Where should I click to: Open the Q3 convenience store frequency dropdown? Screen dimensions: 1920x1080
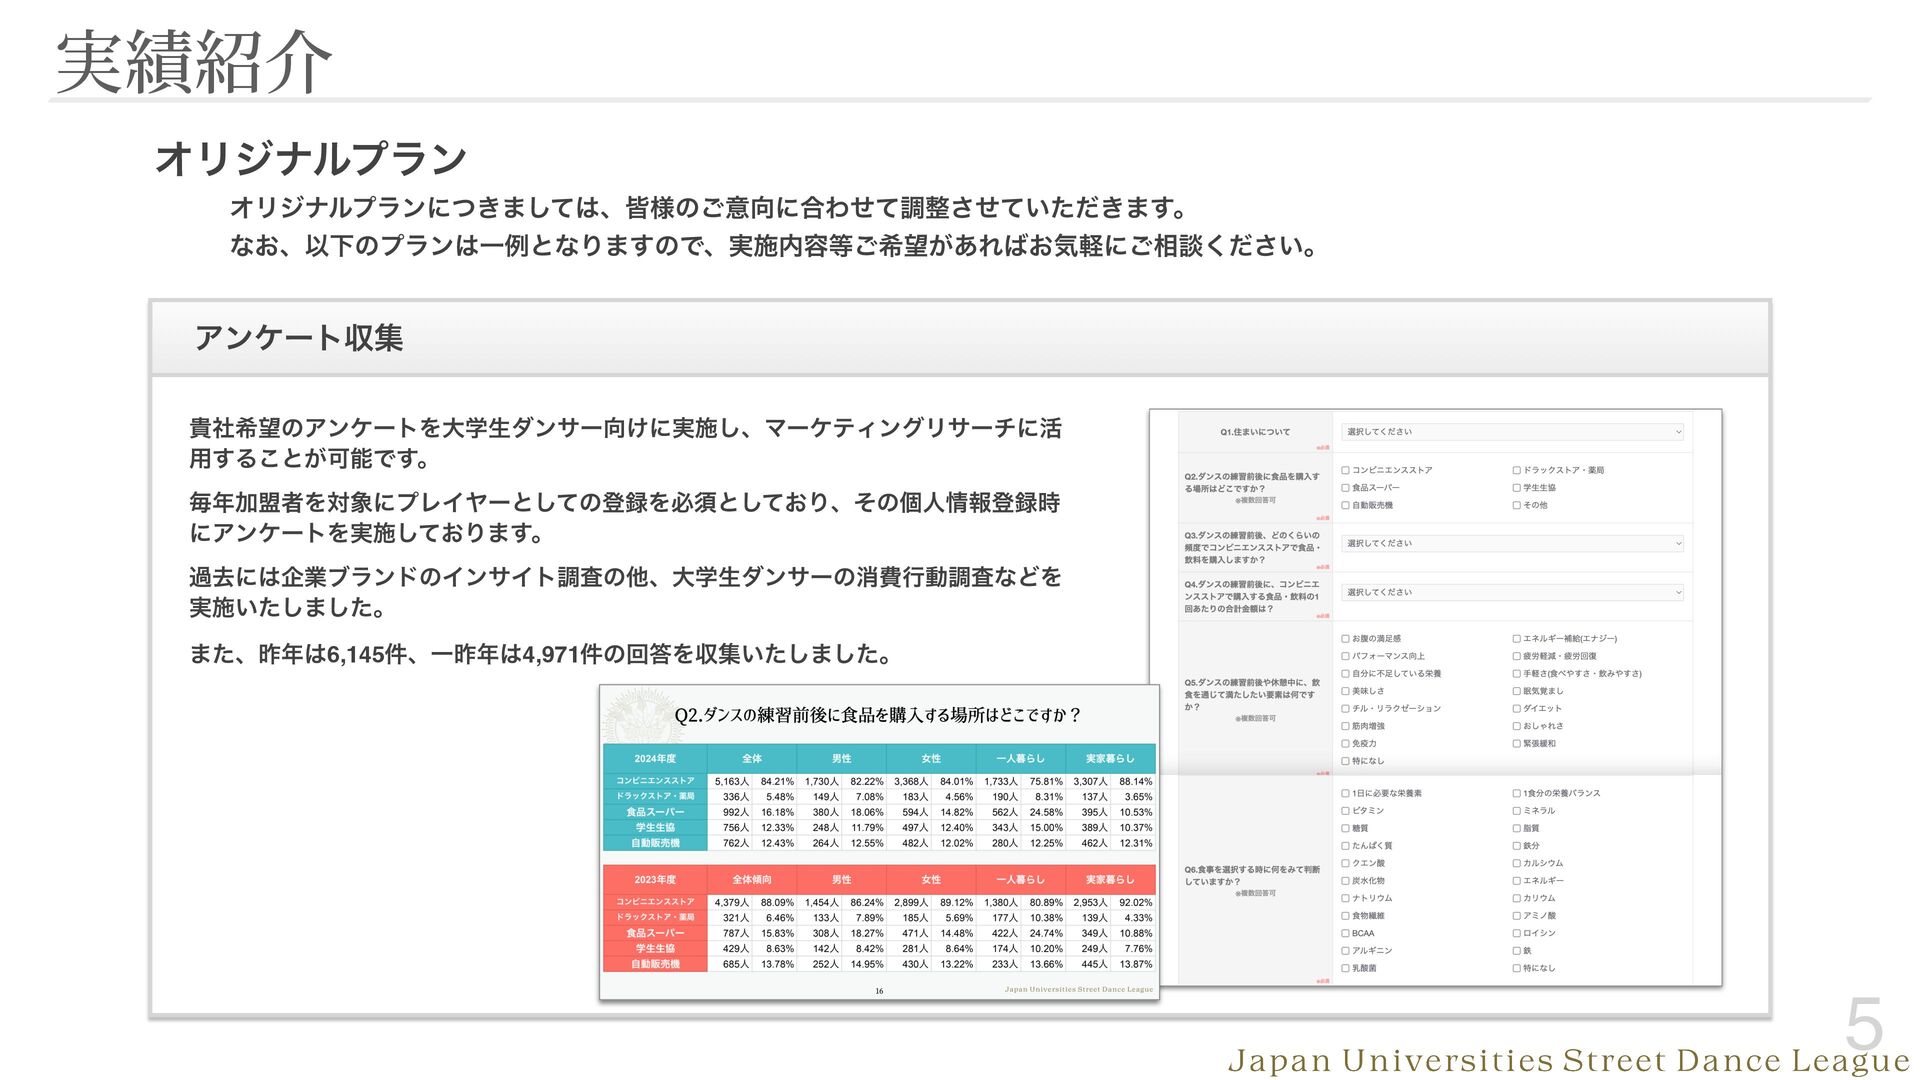point(1514,544)
